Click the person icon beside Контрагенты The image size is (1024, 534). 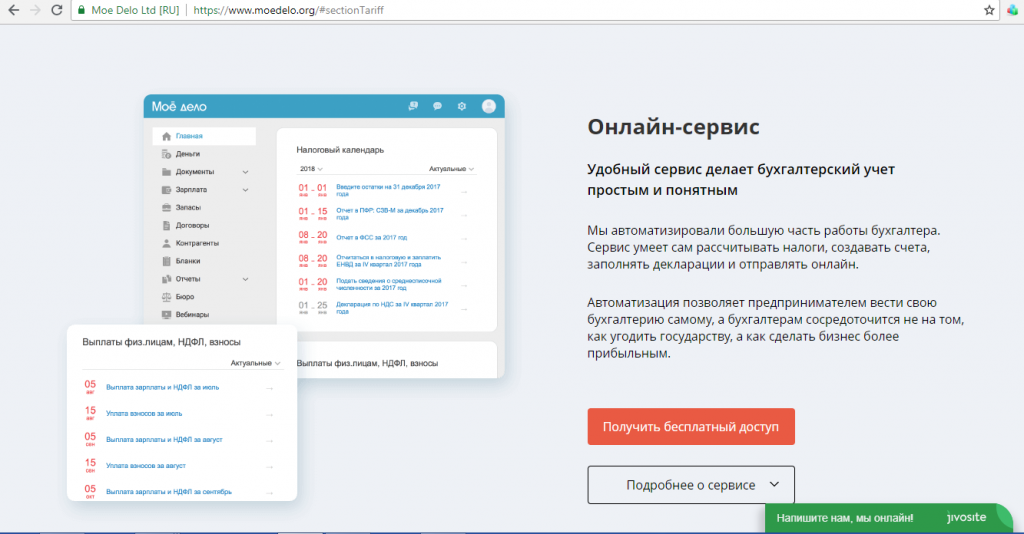point(166,243)
